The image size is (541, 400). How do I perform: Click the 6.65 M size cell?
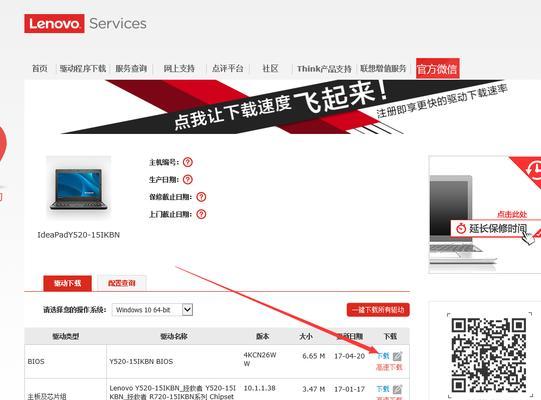314,356
